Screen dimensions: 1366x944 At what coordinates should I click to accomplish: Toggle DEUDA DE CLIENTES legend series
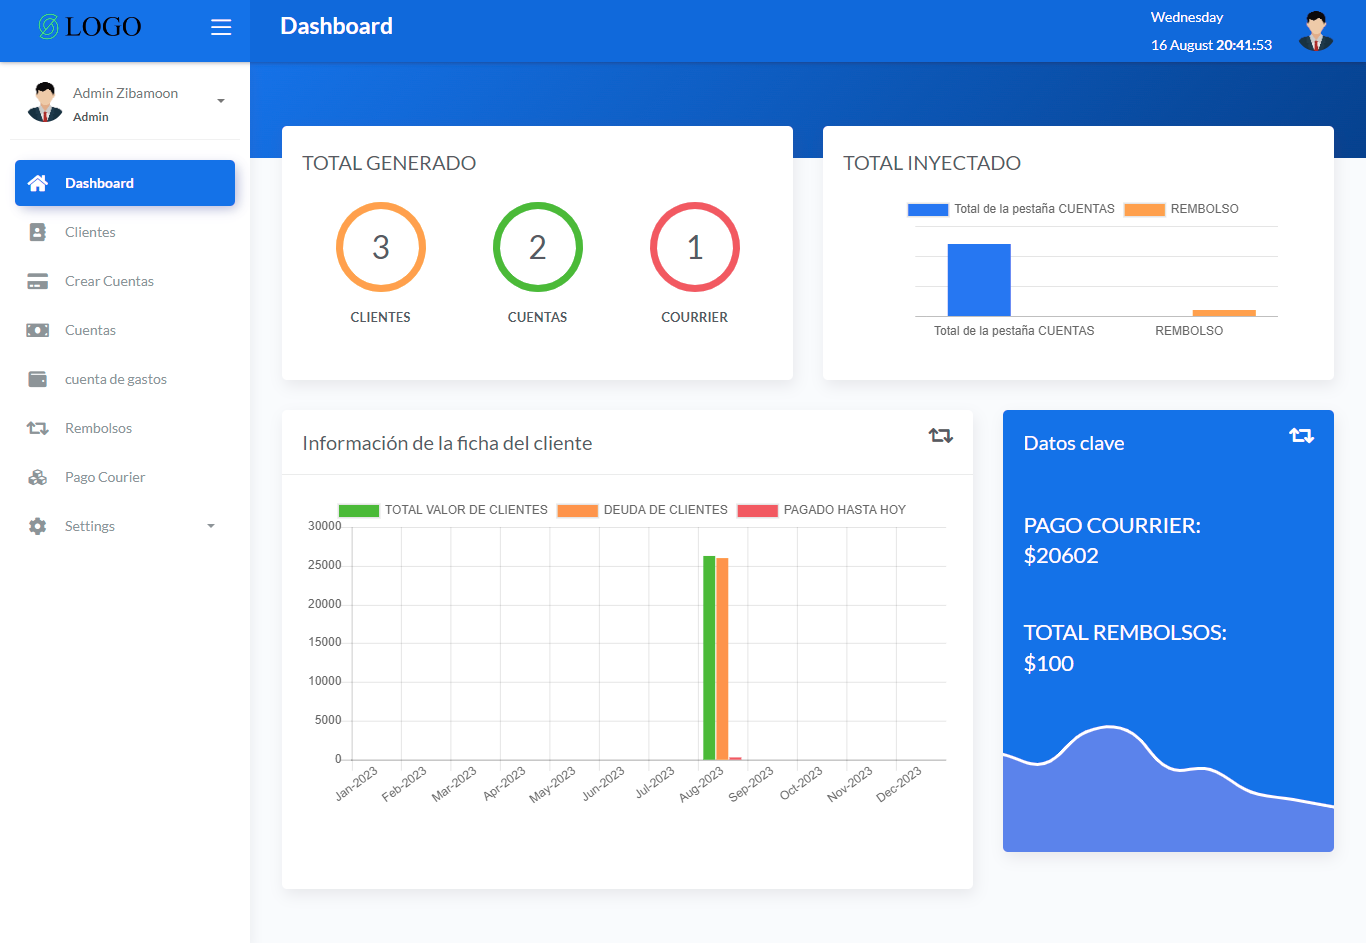577,510
